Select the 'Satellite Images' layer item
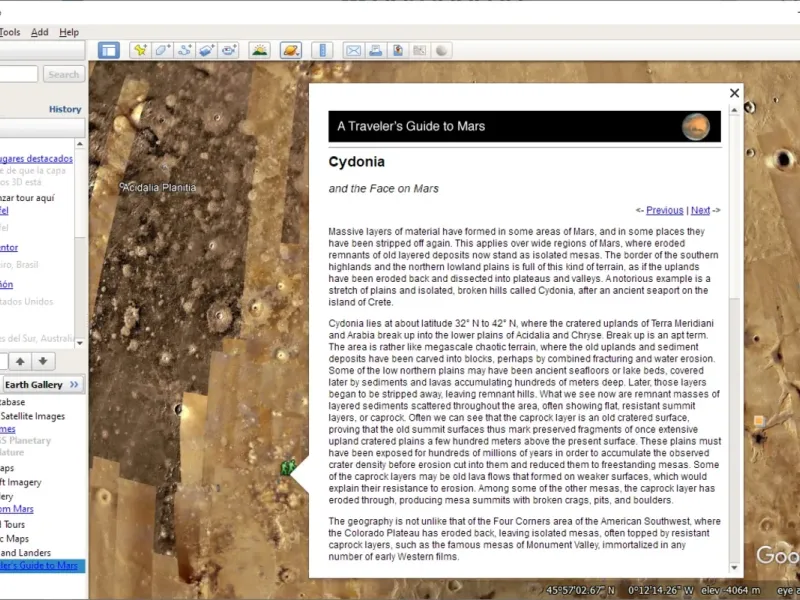This screenshot has width=800, height=600. point(33,416)
